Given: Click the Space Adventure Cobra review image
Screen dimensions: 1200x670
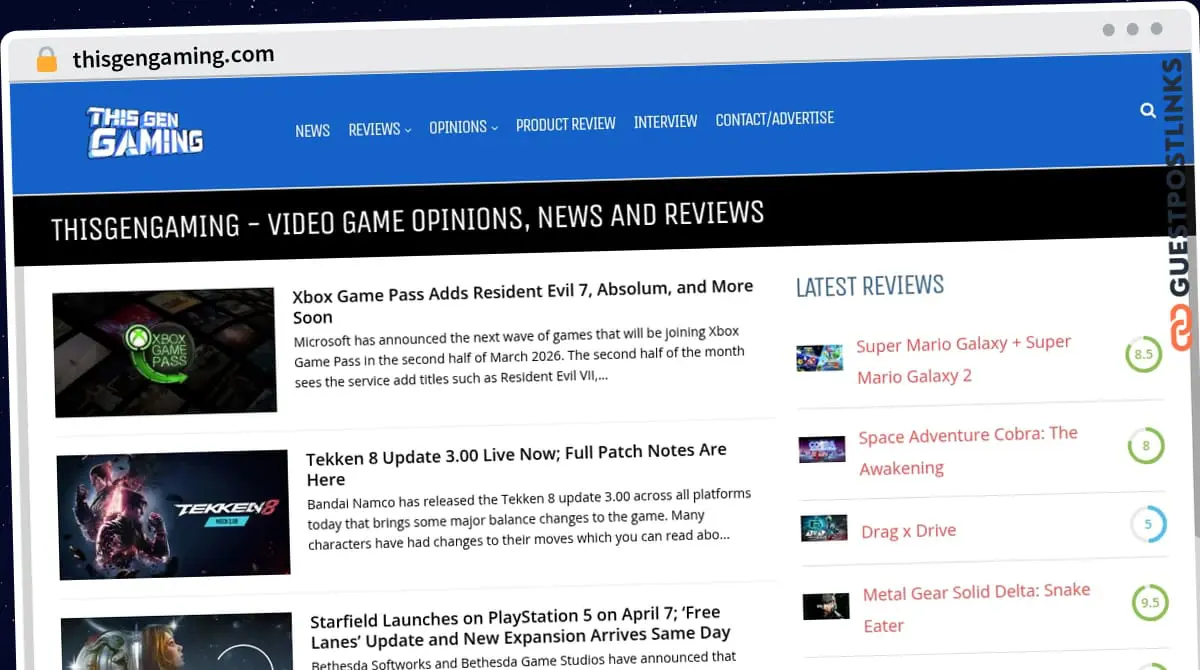Looking at the screenshot, I should 822,448.
